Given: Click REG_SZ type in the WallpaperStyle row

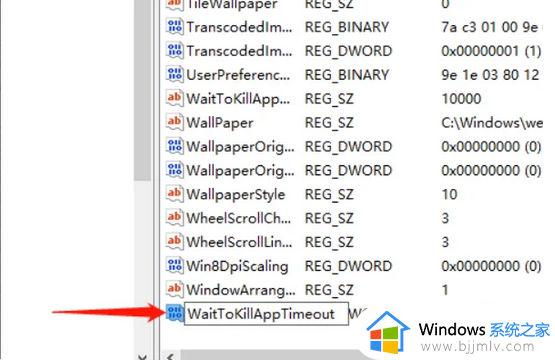Looking at the screenshot, I should click(330, 194).
